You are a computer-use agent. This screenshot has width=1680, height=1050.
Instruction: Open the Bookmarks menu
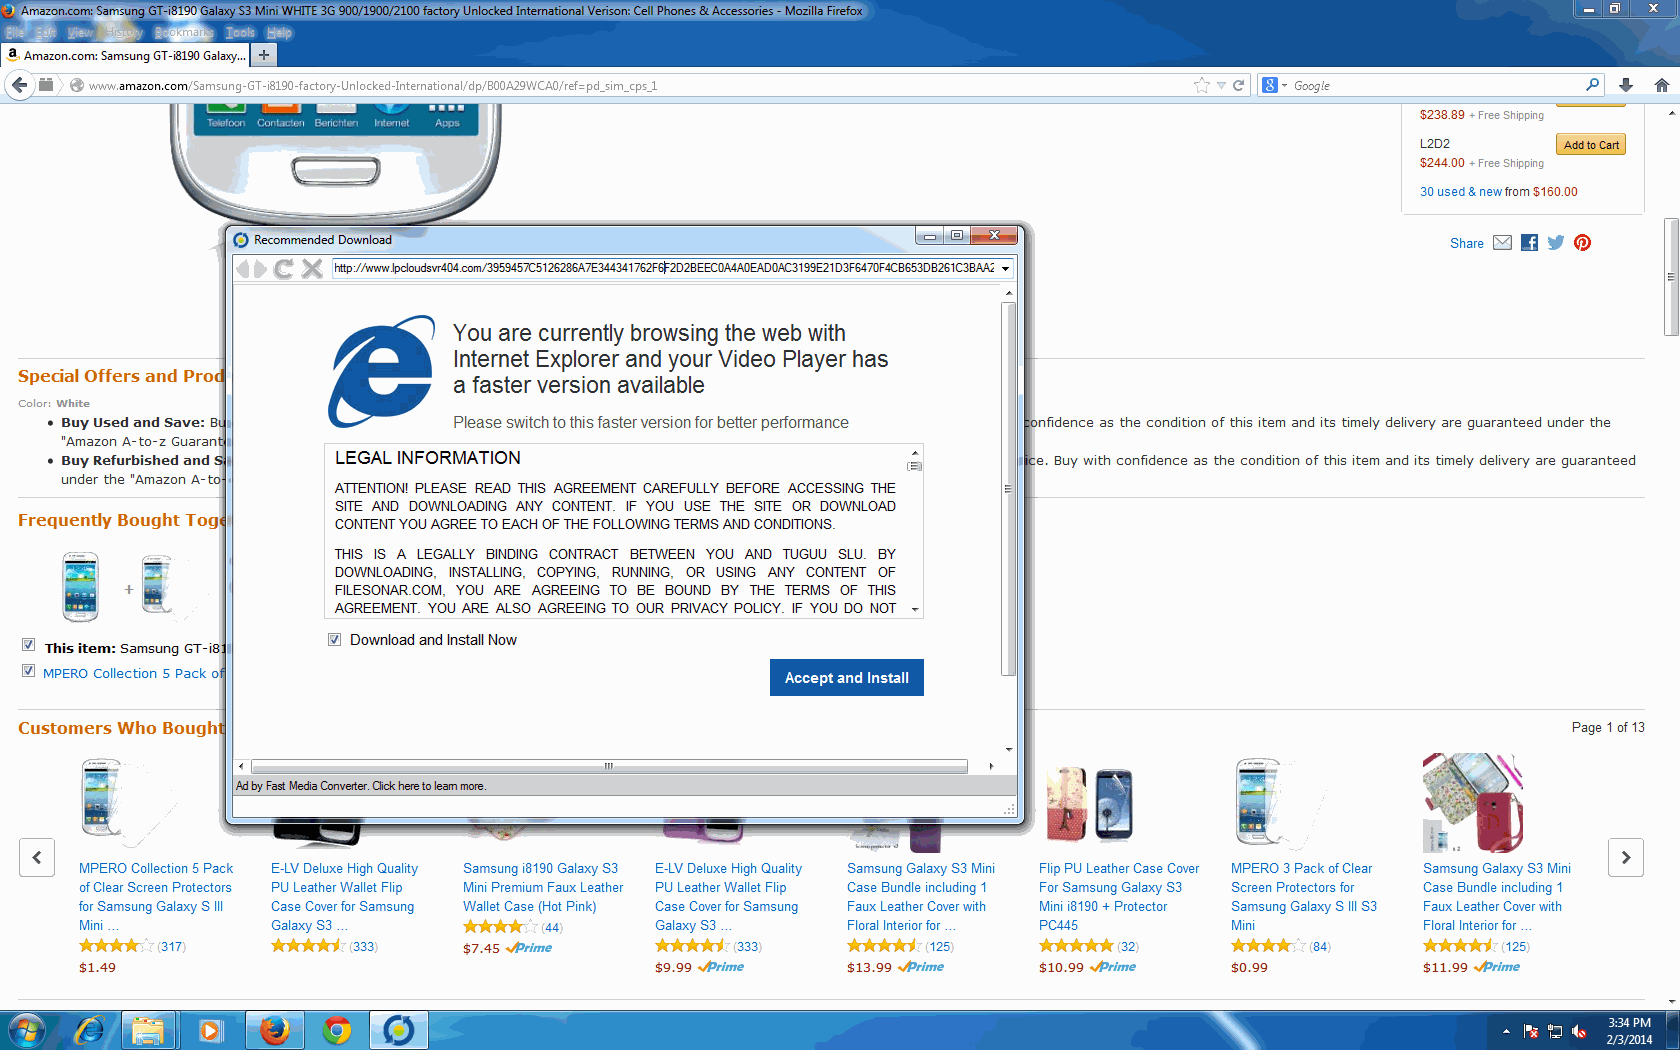(184, 32)
